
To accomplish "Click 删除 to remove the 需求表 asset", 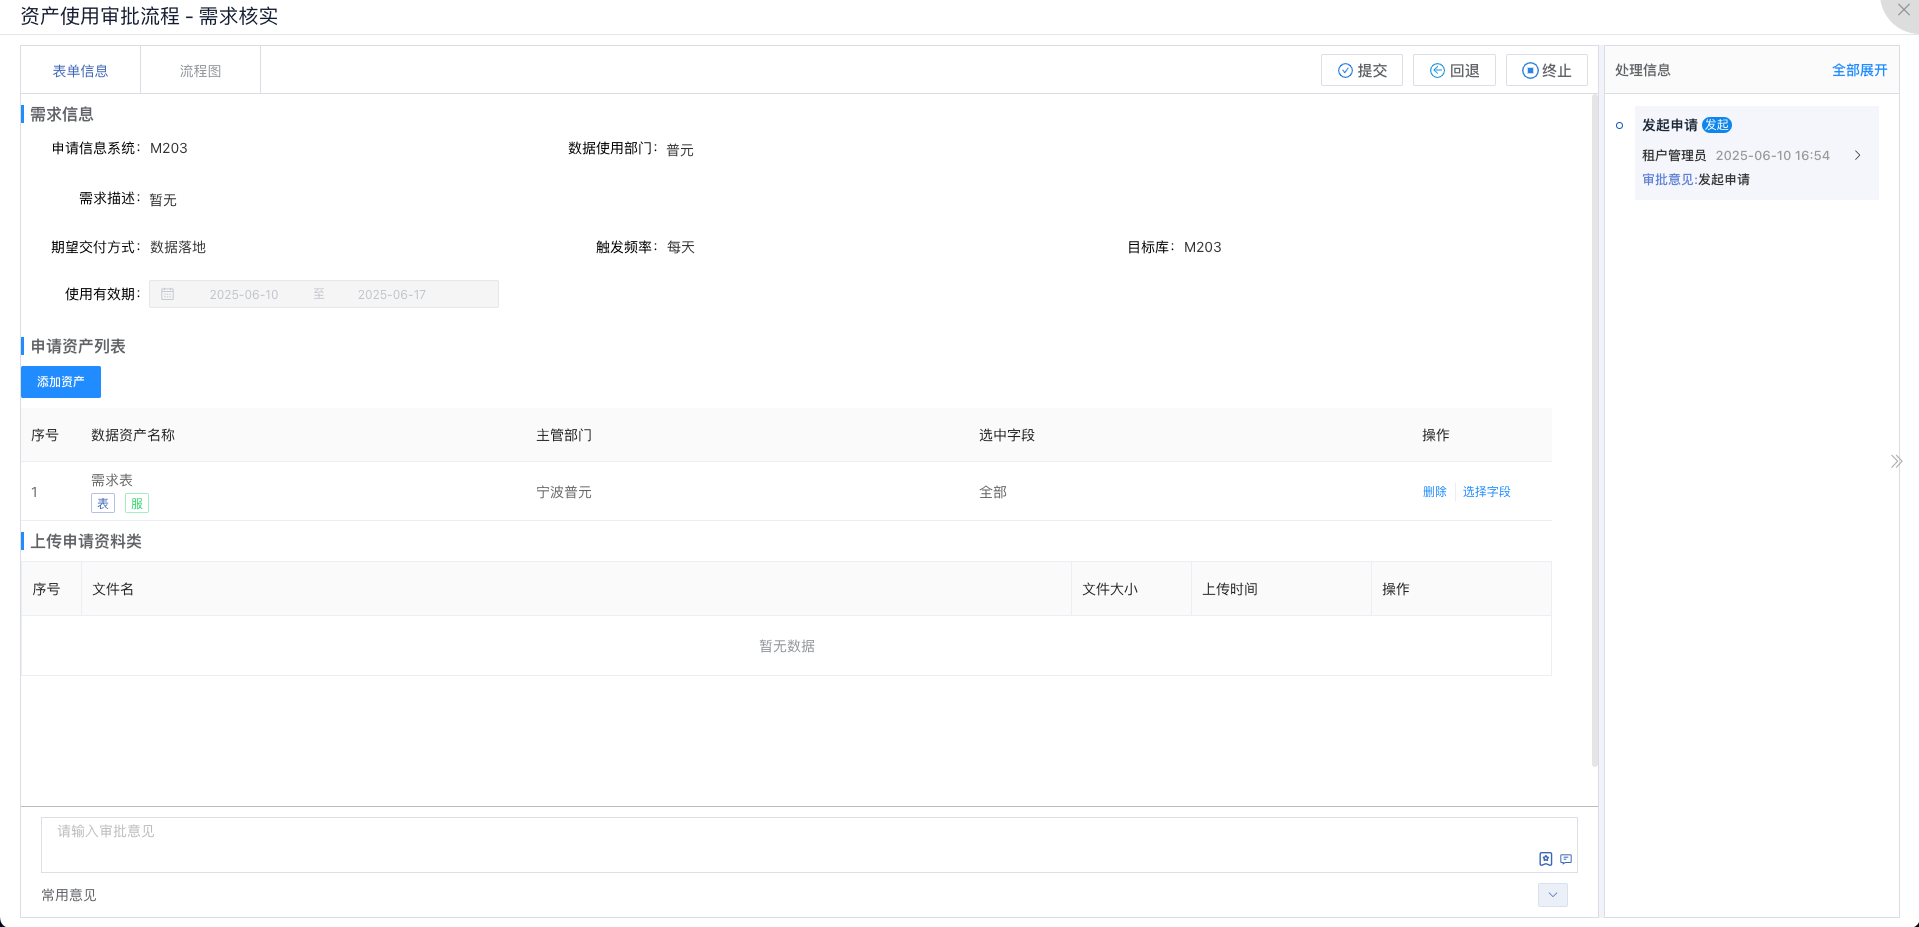I will [1435, 492].
